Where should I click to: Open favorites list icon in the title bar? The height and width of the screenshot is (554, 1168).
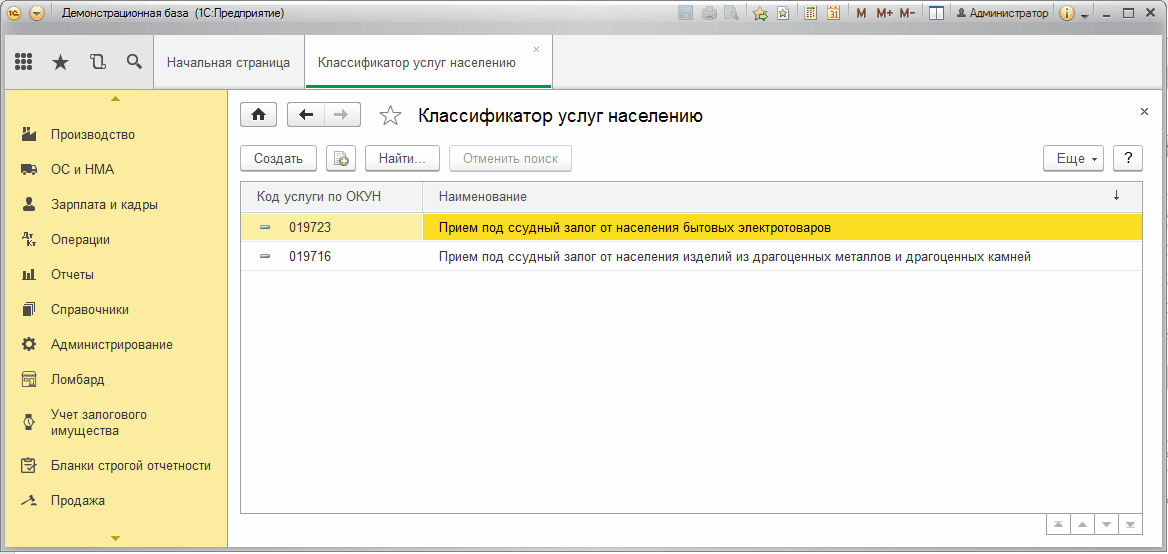tap(783, 13)
